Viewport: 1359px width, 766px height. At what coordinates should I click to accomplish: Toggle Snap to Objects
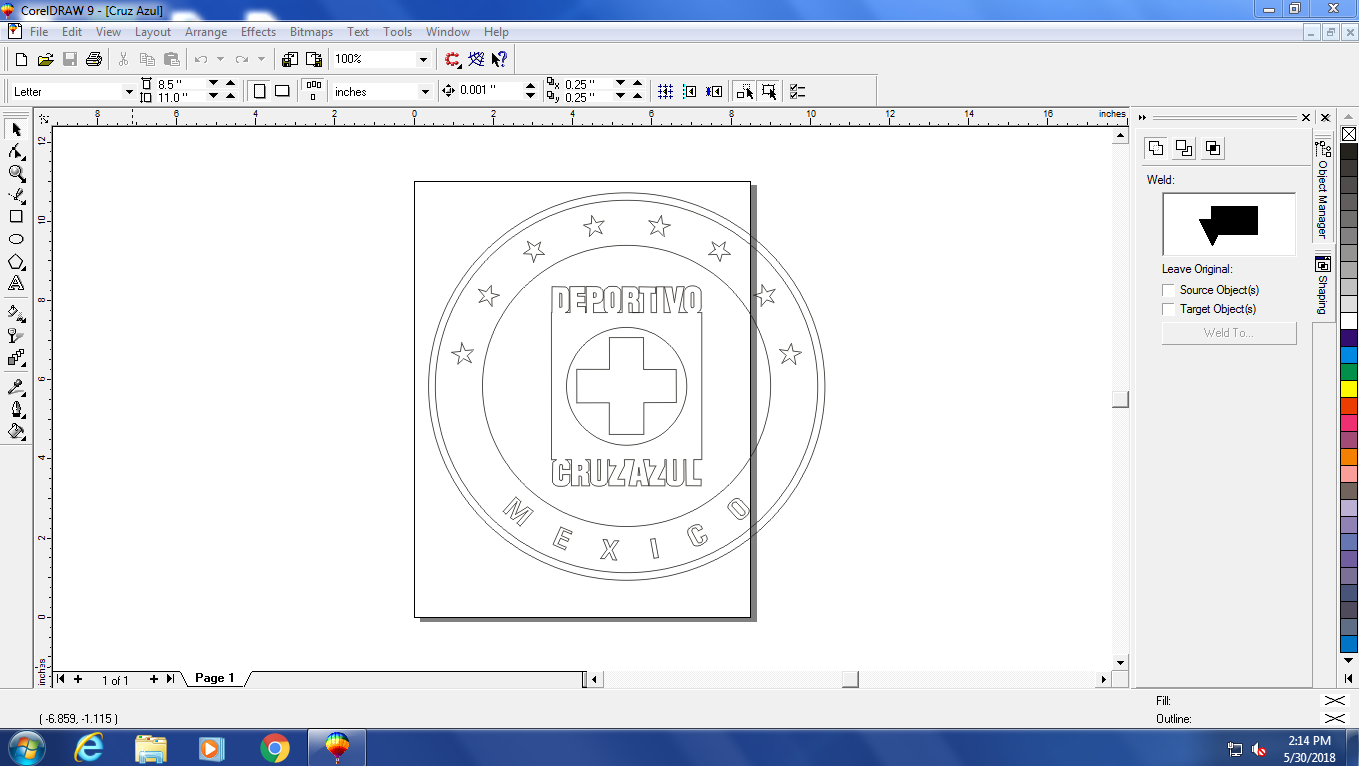click(714, 91)
